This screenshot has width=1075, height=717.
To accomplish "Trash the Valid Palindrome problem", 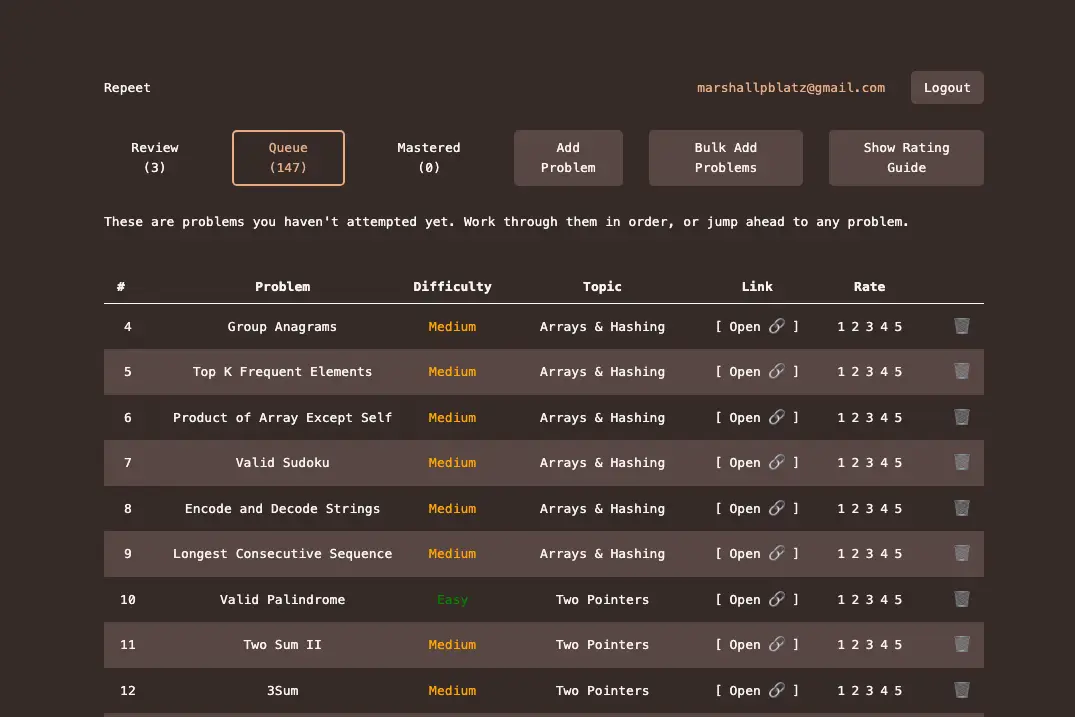I will 961,599.
